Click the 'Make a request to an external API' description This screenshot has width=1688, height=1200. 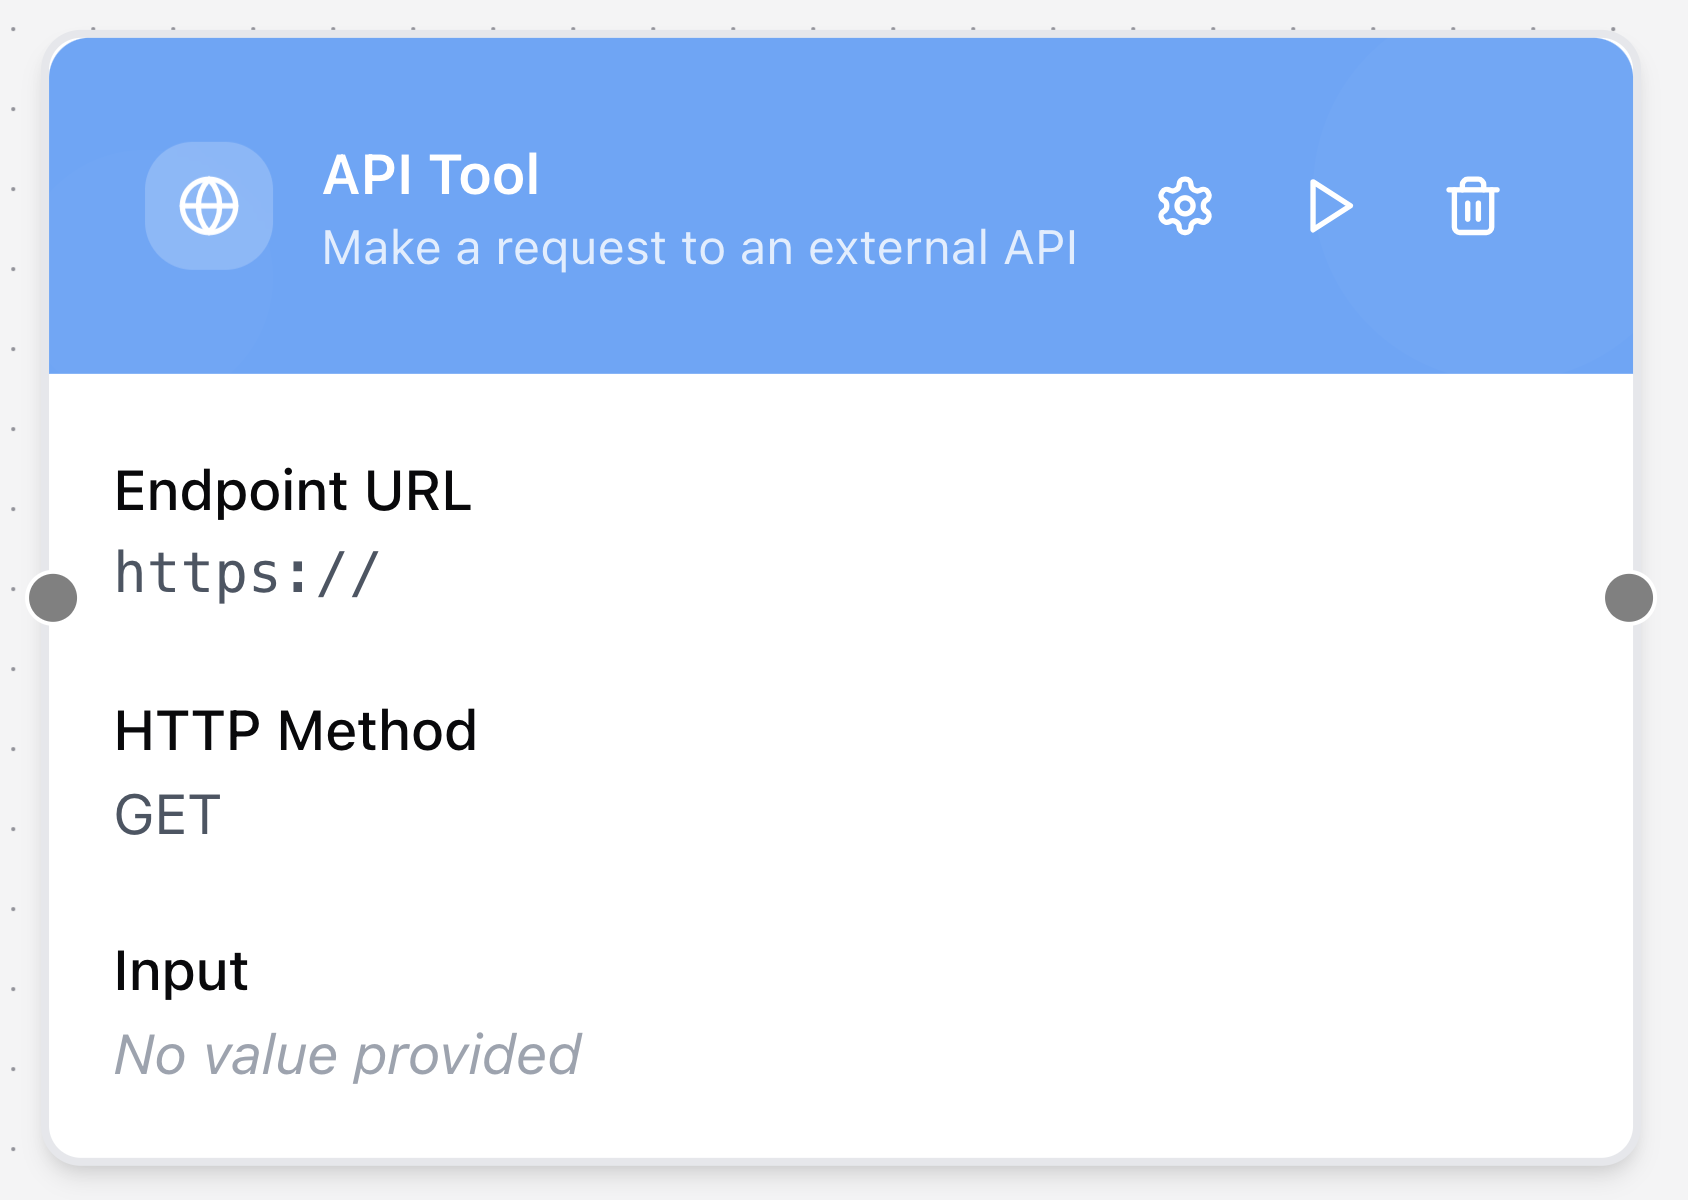(699, 248)
